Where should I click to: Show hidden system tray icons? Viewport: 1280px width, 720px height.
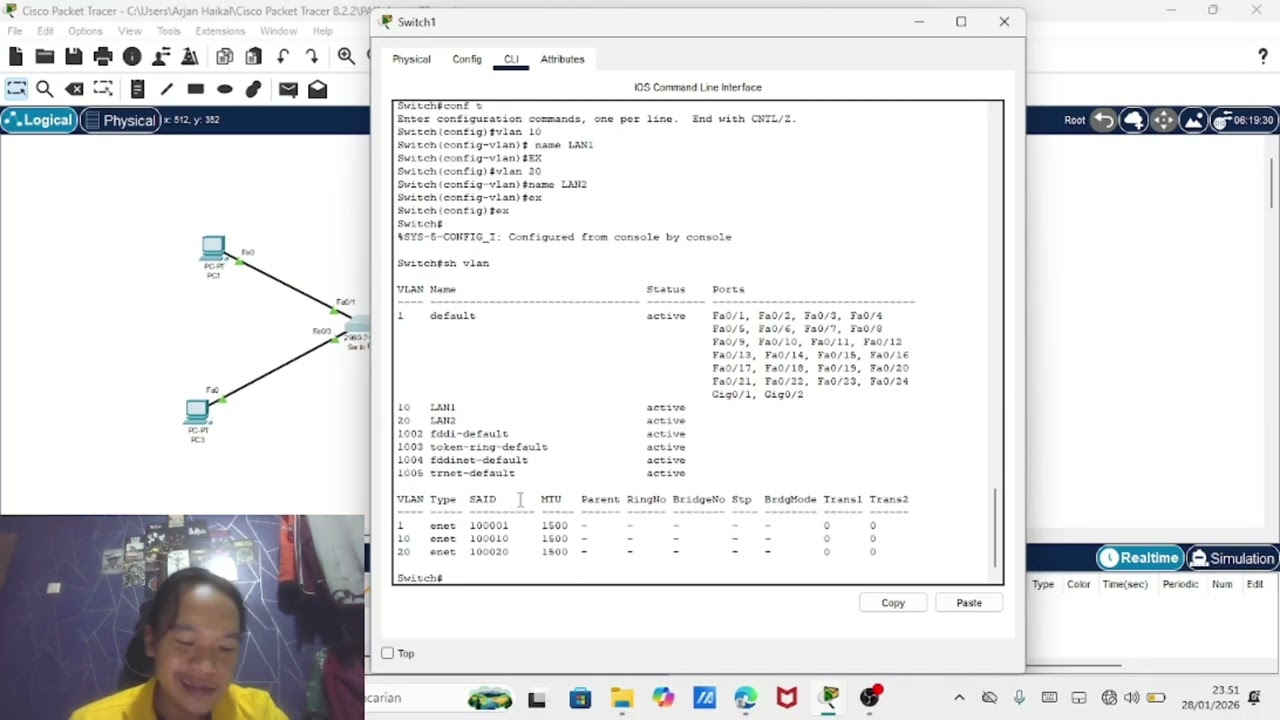point(959,698)
